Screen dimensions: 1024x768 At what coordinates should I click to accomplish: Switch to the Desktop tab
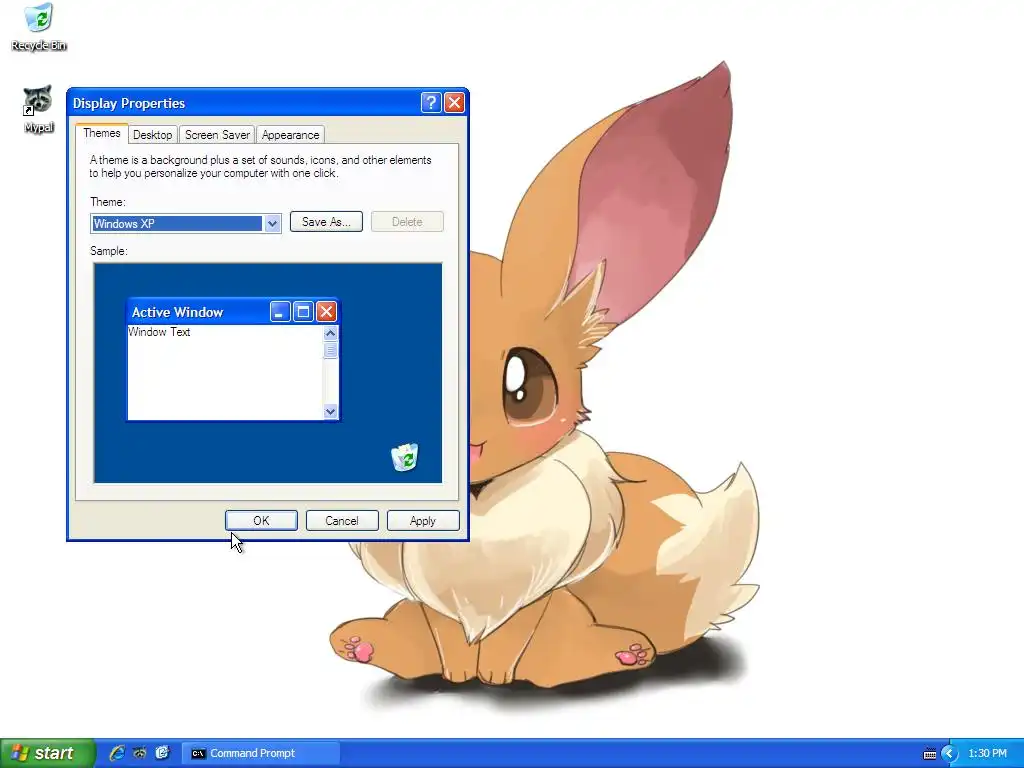152,135
